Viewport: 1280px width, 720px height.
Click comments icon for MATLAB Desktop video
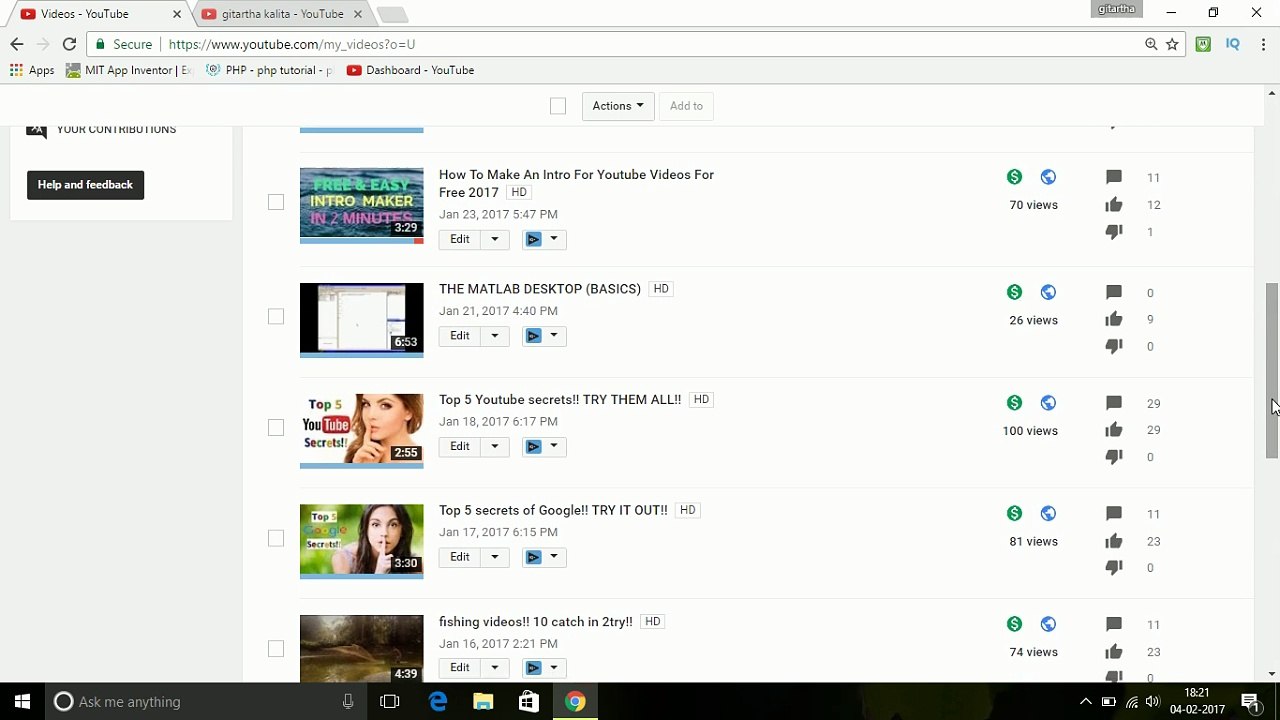coord(1114,292)
